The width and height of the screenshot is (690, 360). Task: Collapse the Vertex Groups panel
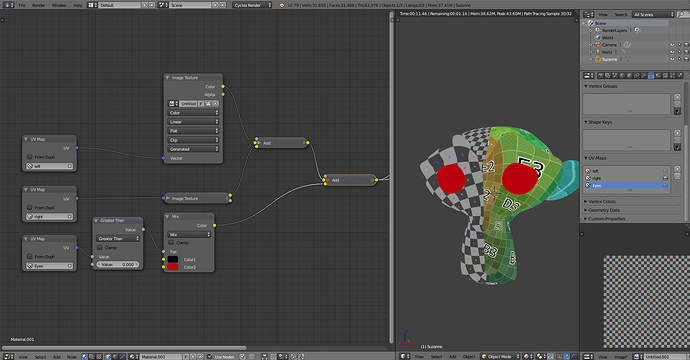pos(586,86)
